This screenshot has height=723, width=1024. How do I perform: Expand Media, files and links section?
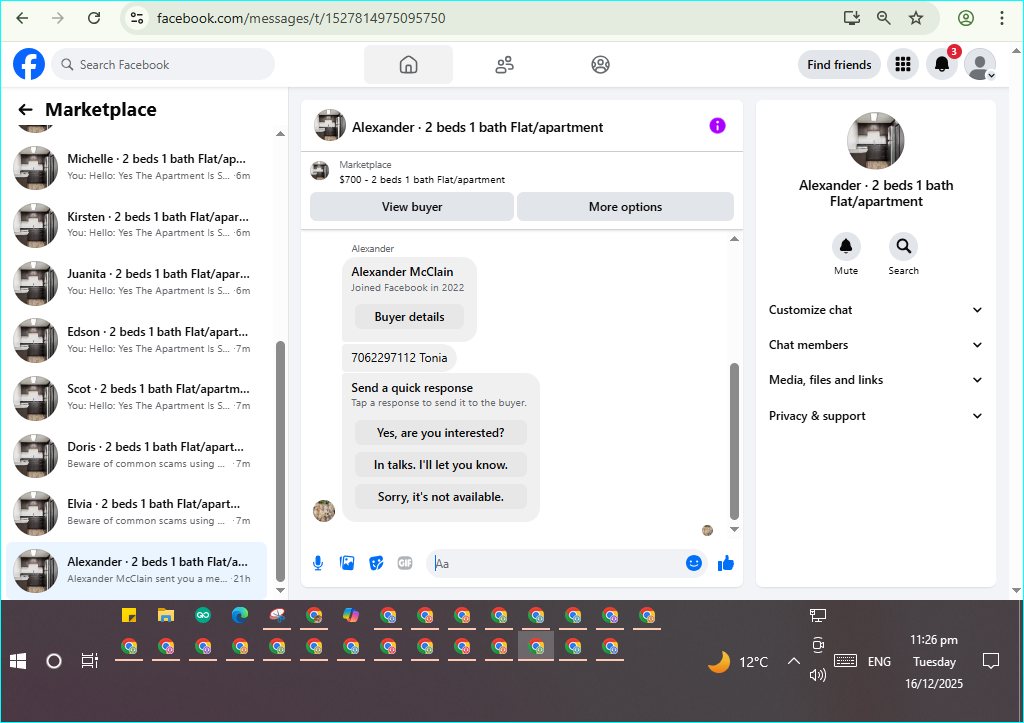876,380
